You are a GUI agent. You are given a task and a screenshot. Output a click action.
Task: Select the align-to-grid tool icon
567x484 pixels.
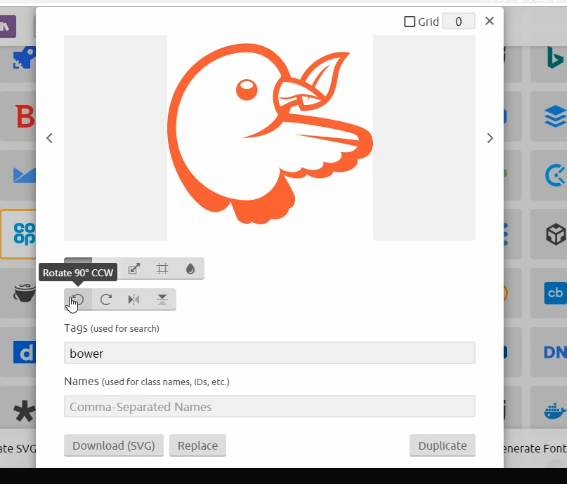click(x=162, y=269)
